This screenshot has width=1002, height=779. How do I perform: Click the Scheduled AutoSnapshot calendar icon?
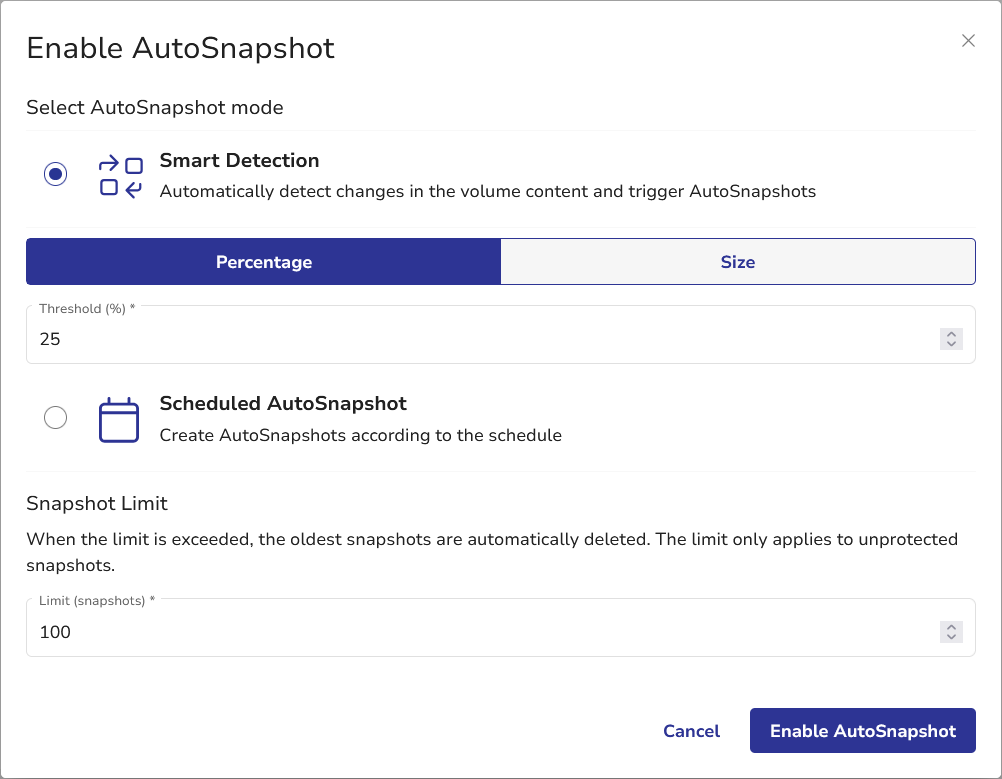click(x=119, y=420)
